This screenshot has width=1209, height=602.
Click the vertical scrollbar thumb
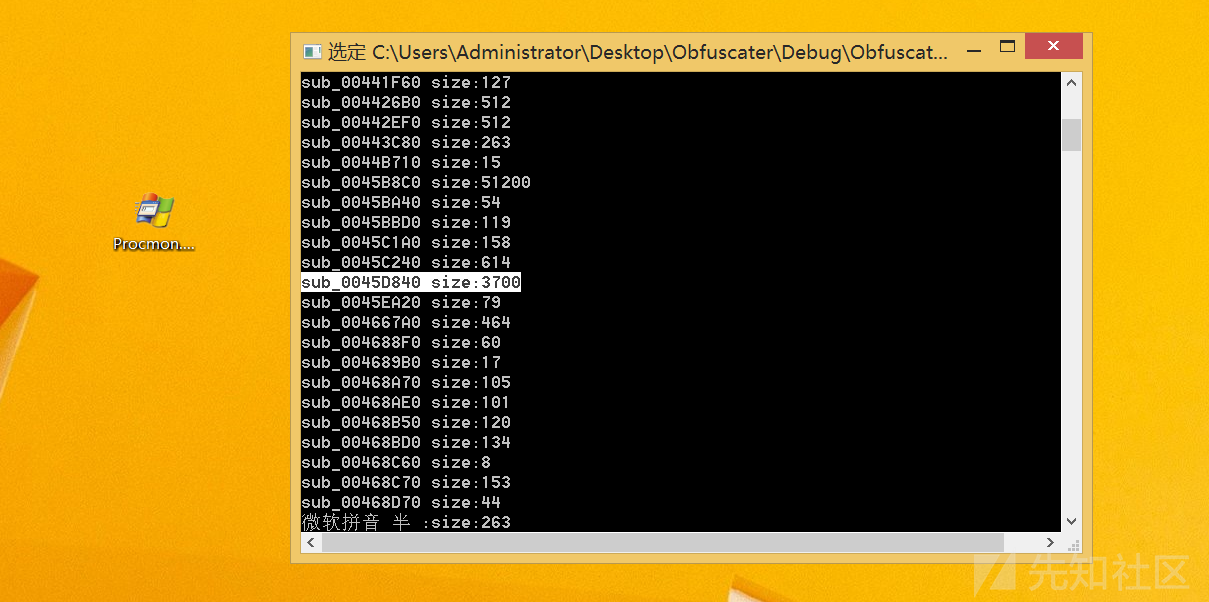tap(1071, 134)
